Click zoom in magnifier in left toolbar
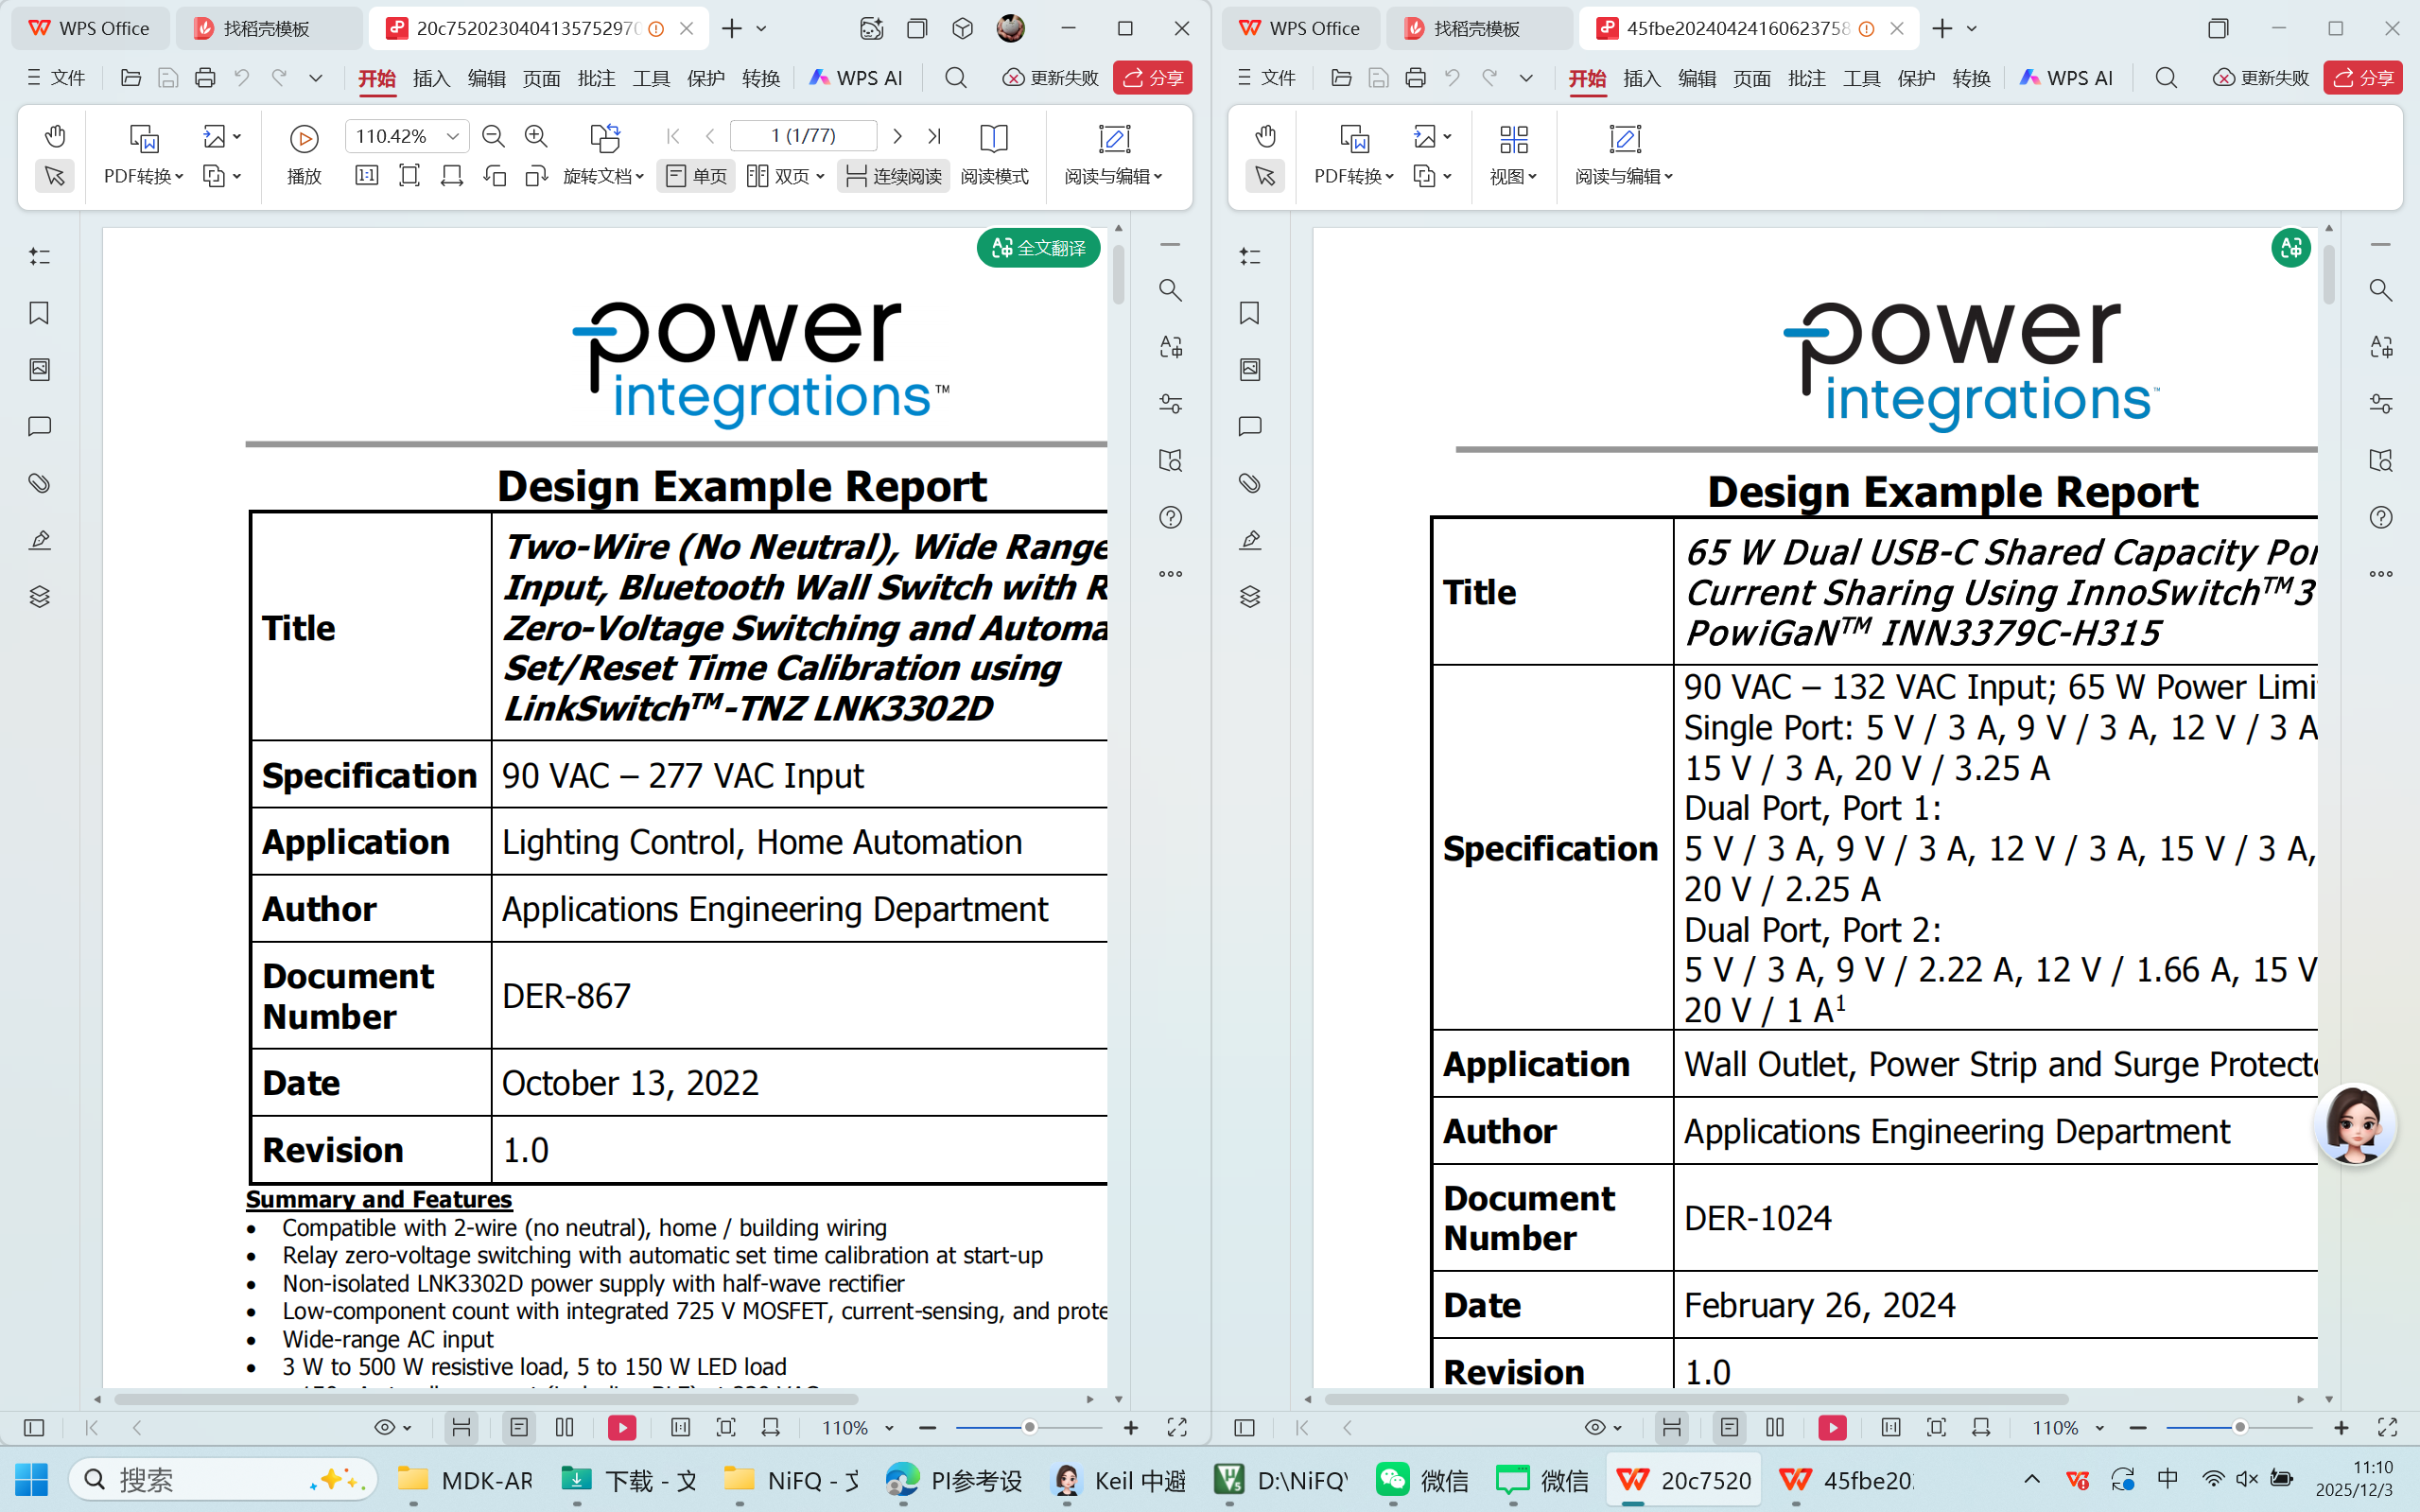This screenshot has width=2420, height=1512. (536, 136)
